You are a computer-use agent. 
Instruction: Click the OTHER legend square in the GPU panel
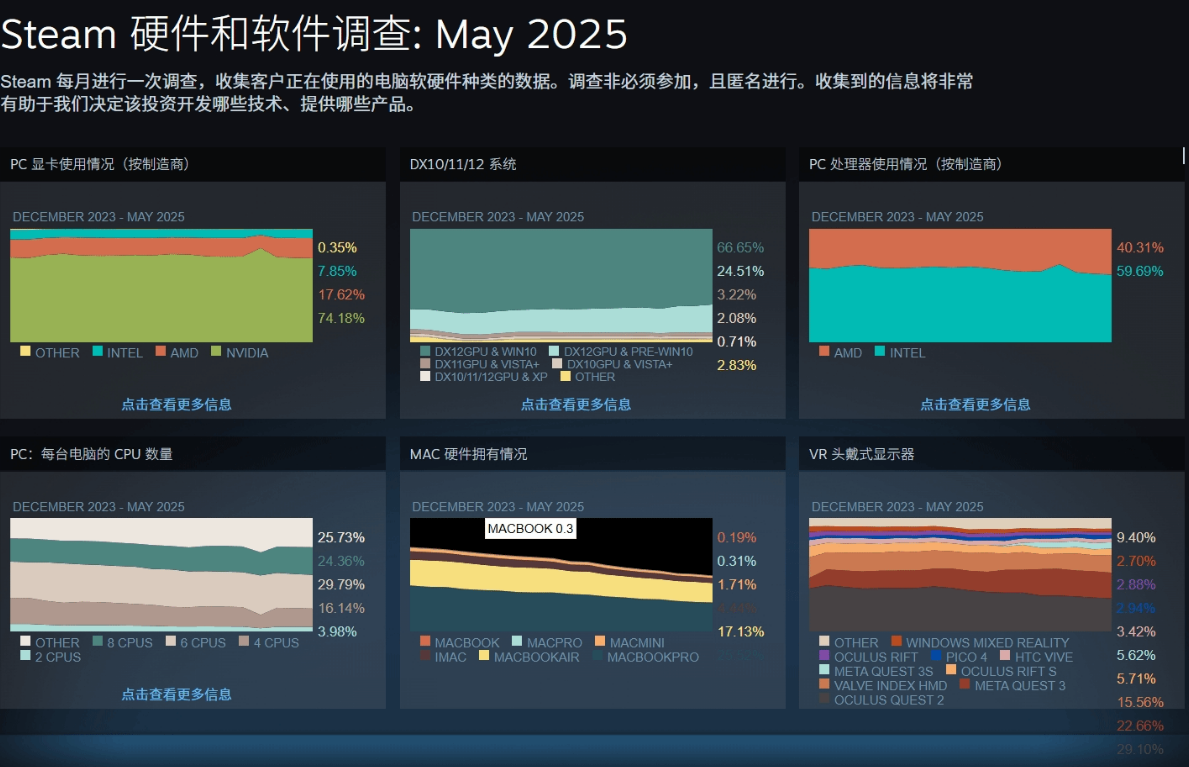25,351
